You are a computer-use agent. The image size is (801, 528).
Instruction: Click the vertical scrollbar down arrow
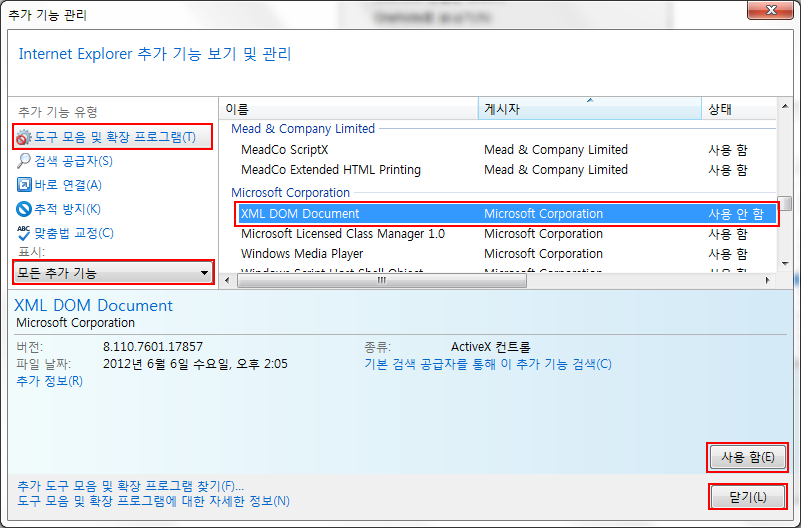tap(785, 263)
